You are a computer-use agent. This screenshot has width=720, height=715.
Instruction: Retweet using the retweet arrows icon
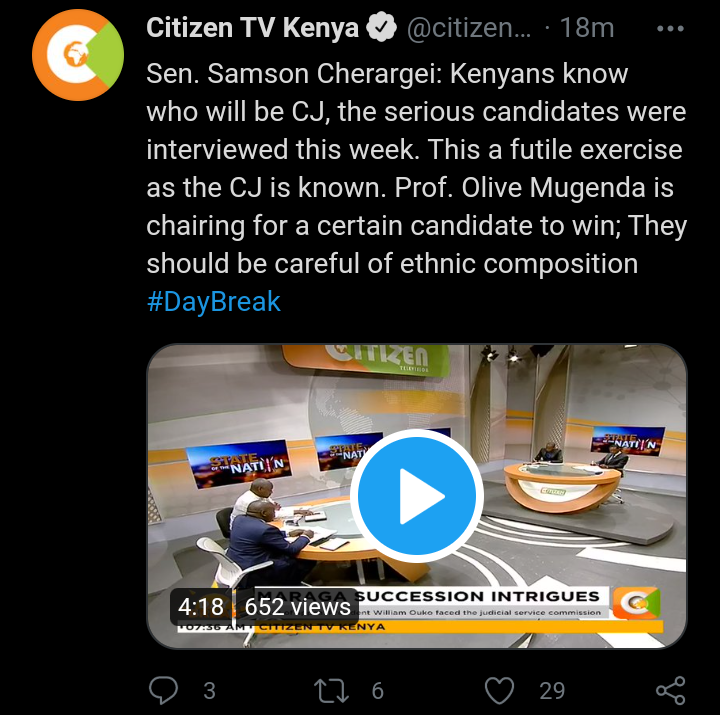[x=331, y=691]
